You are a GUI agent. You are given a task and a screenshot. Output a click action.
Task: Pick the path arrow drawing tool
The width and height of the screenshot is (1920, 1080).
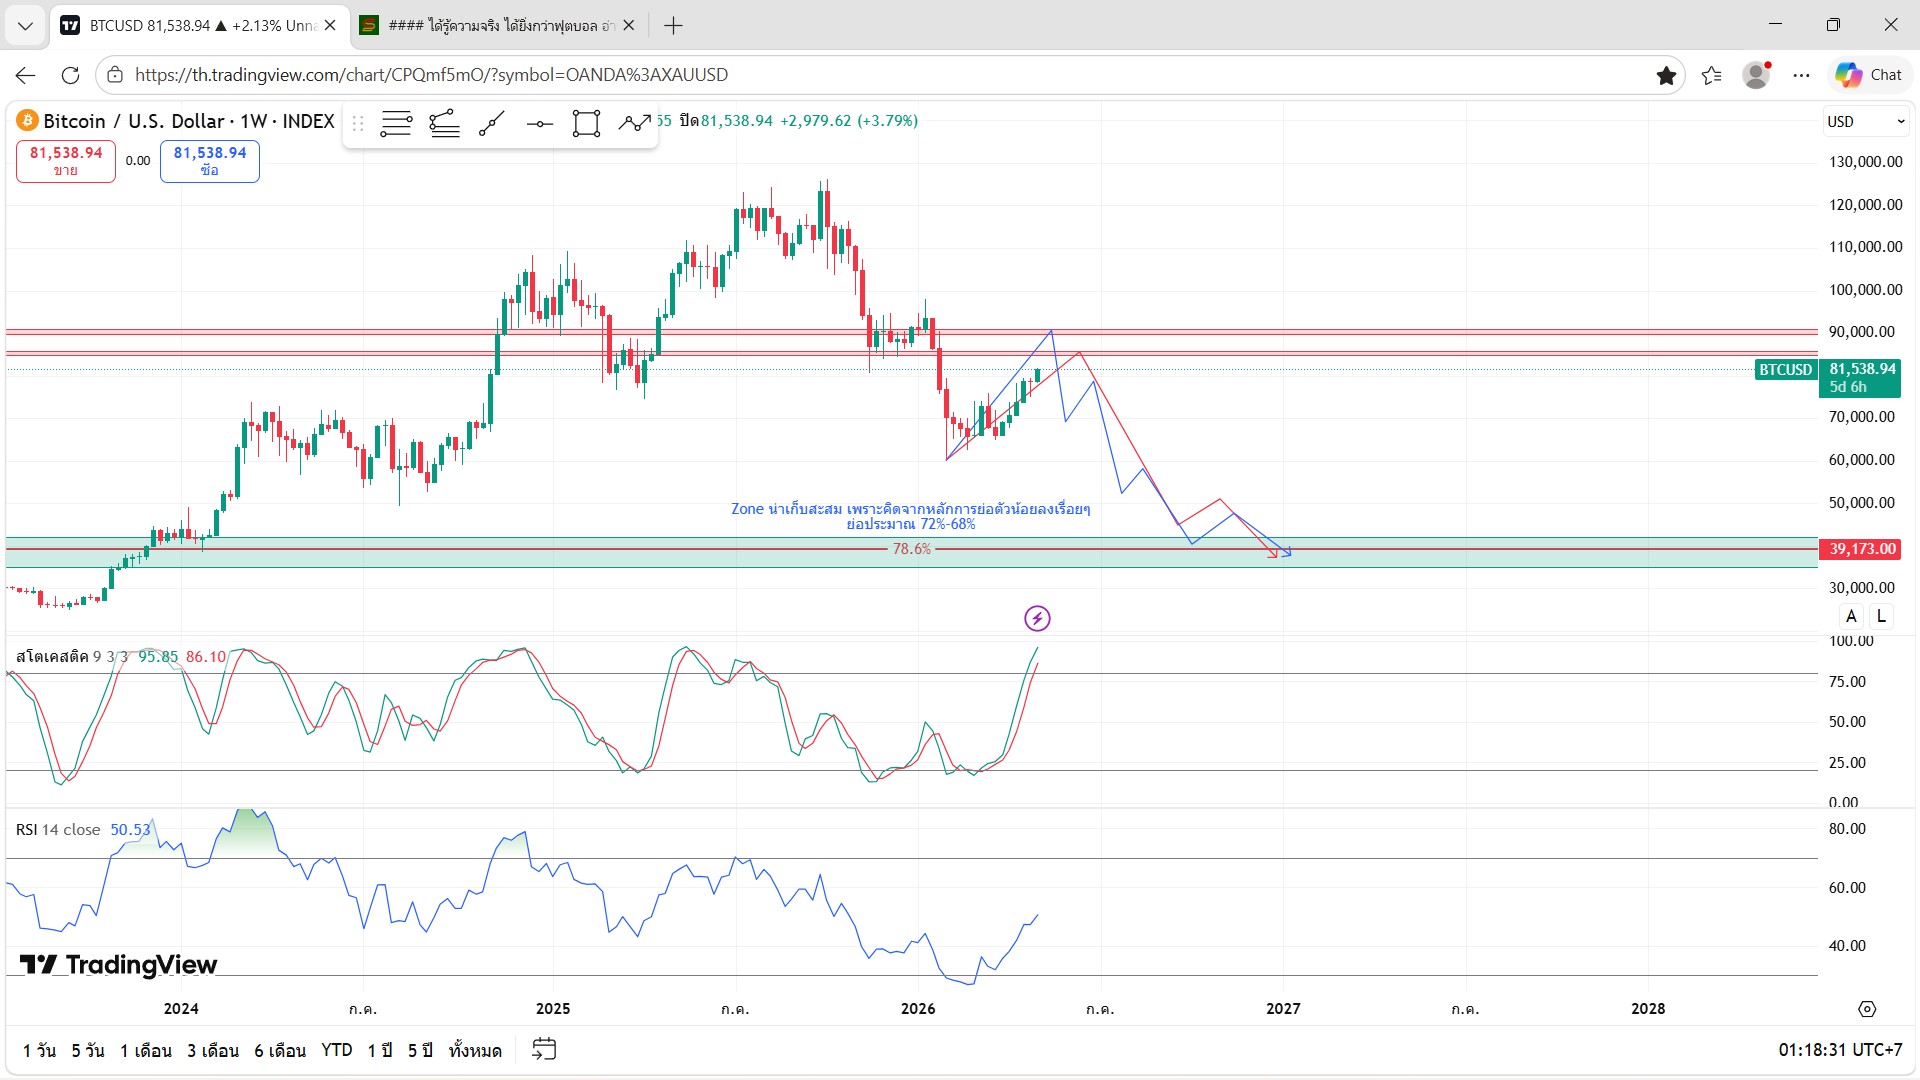tap(634, 124)
